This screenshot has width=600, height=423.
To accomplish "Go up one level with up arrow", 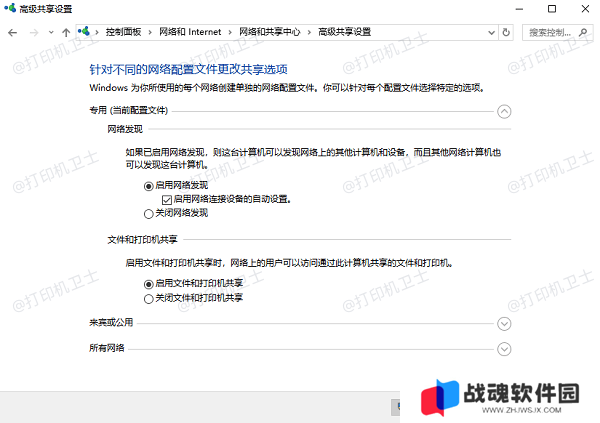I will (x=66, y=33).
